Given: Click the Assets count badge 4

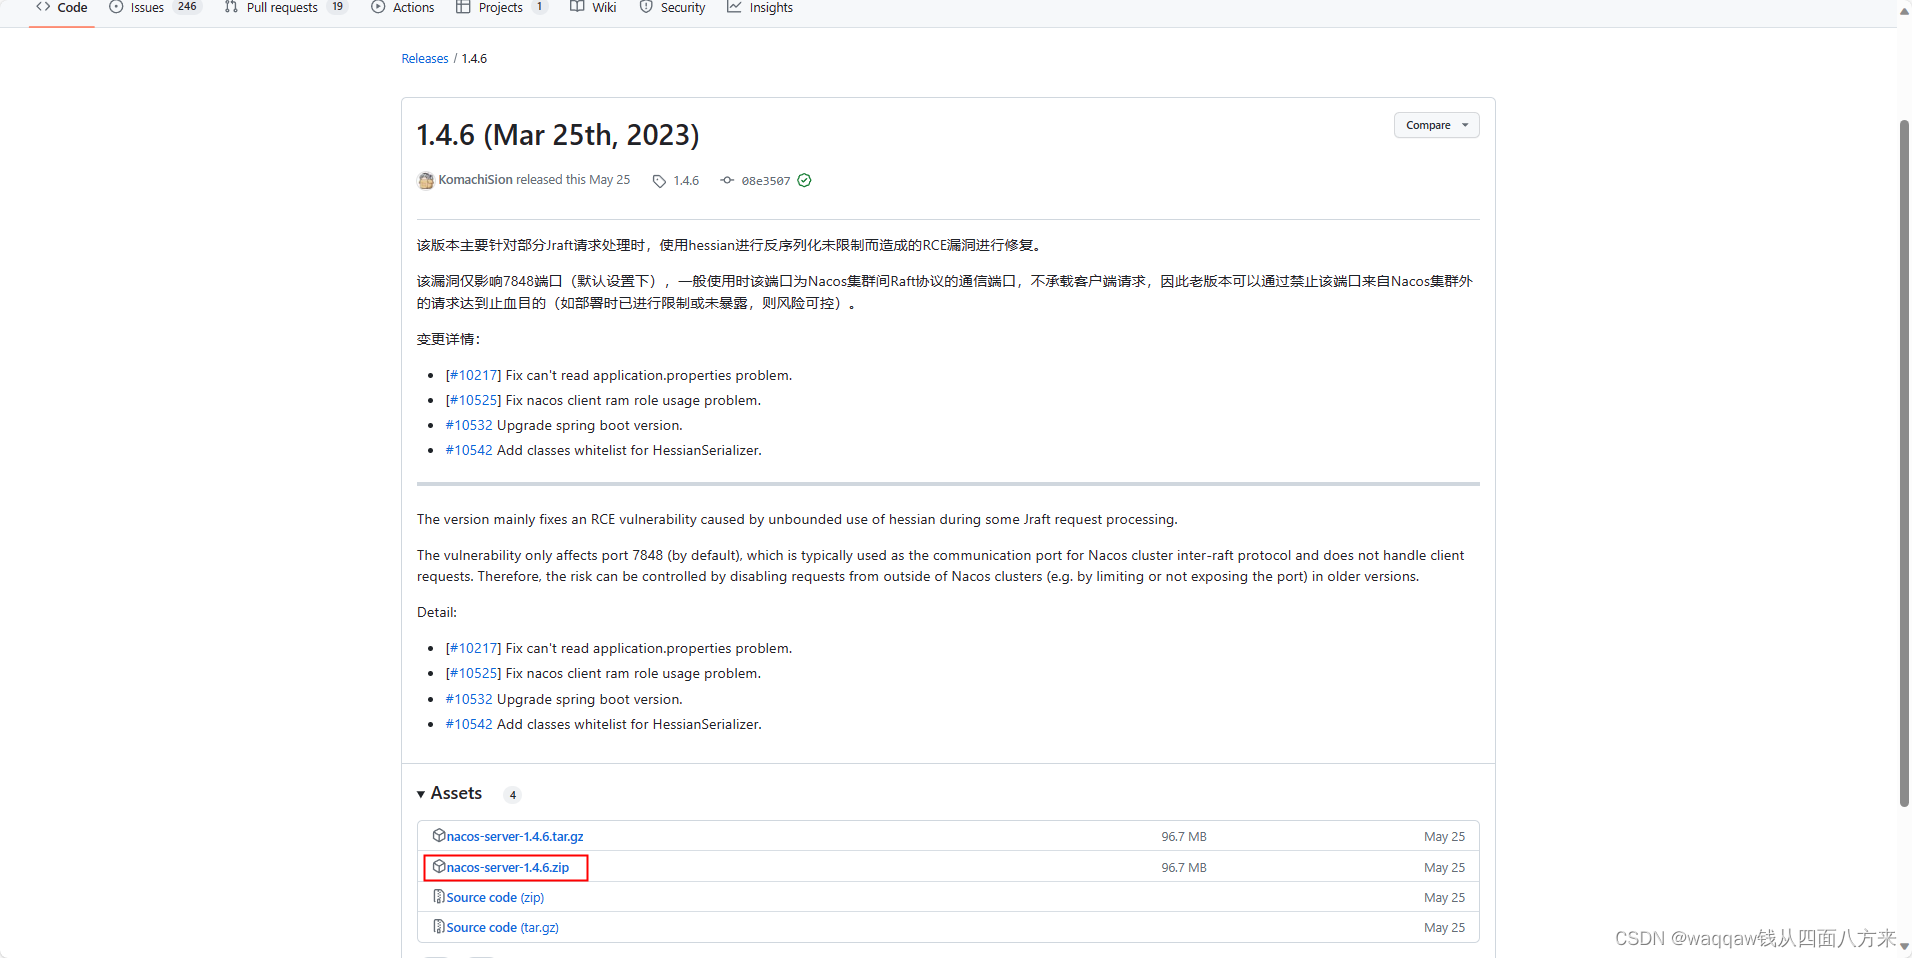Looking at the screenshot, I should coord(513,795).
